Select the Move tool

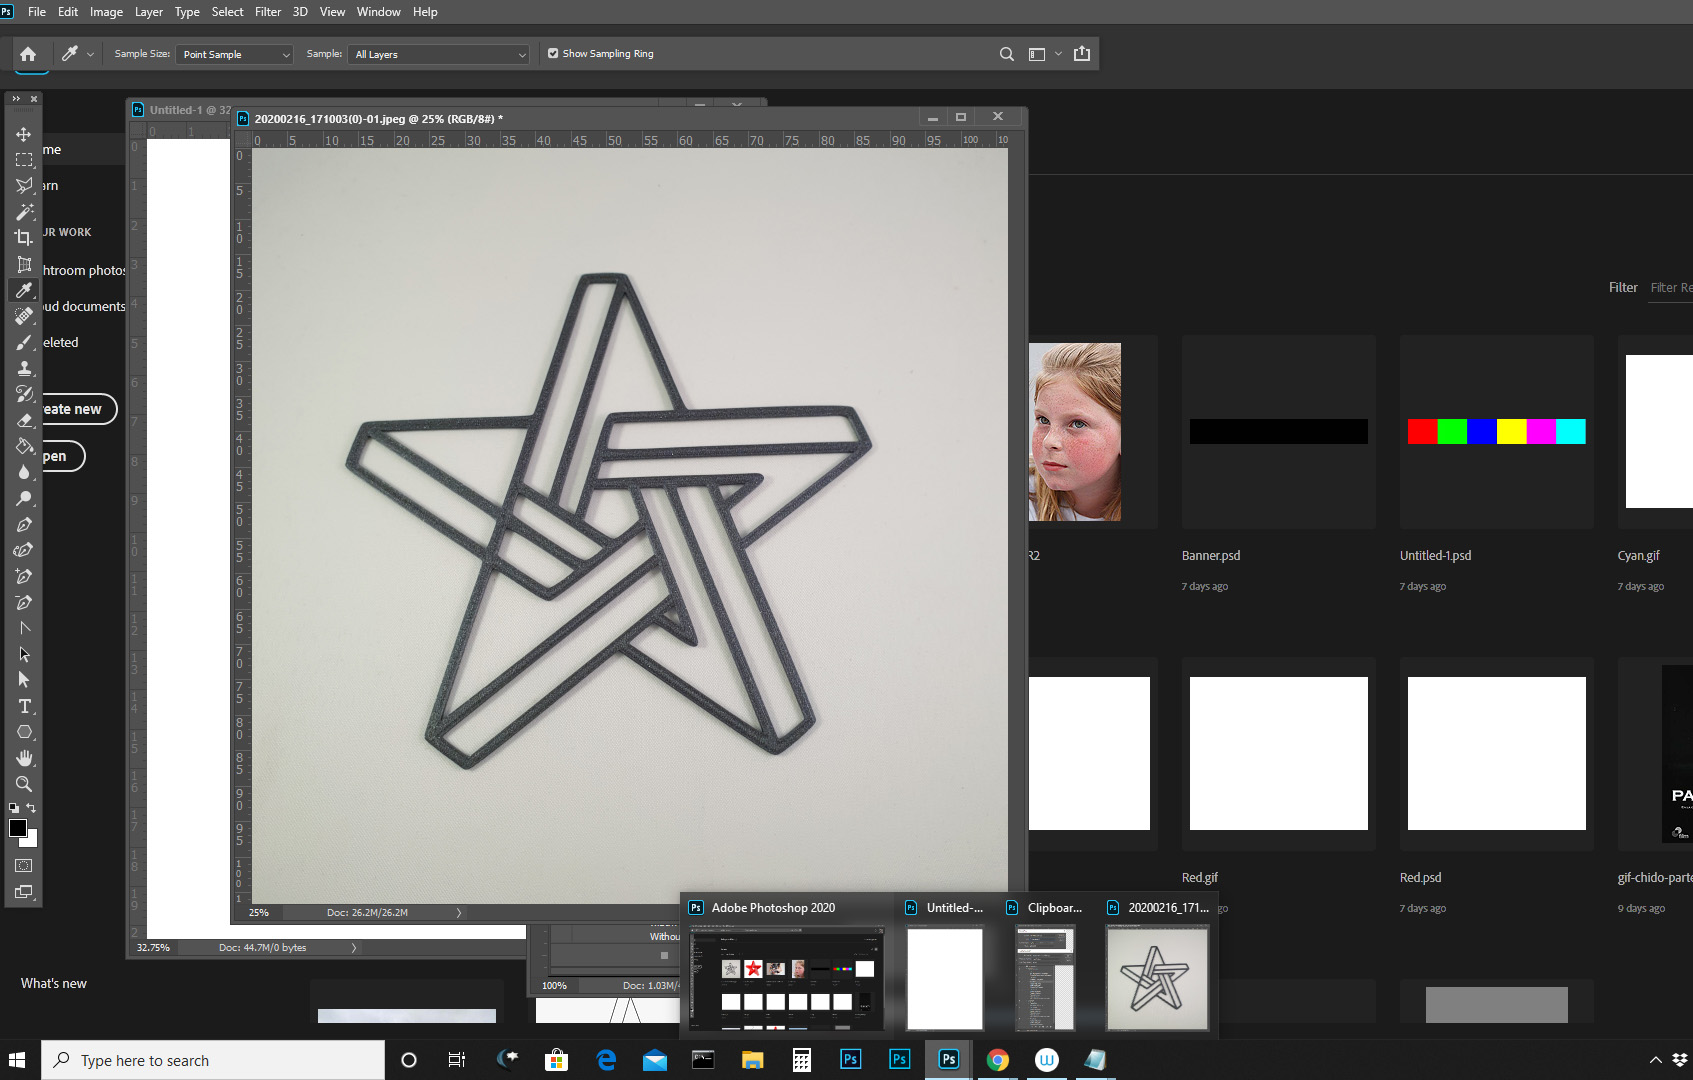(24, 134)
